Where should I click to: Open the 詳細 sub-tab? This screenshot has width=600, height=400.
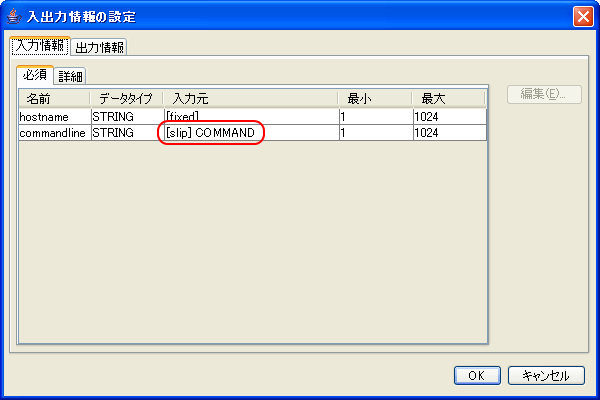coord(70,77)
